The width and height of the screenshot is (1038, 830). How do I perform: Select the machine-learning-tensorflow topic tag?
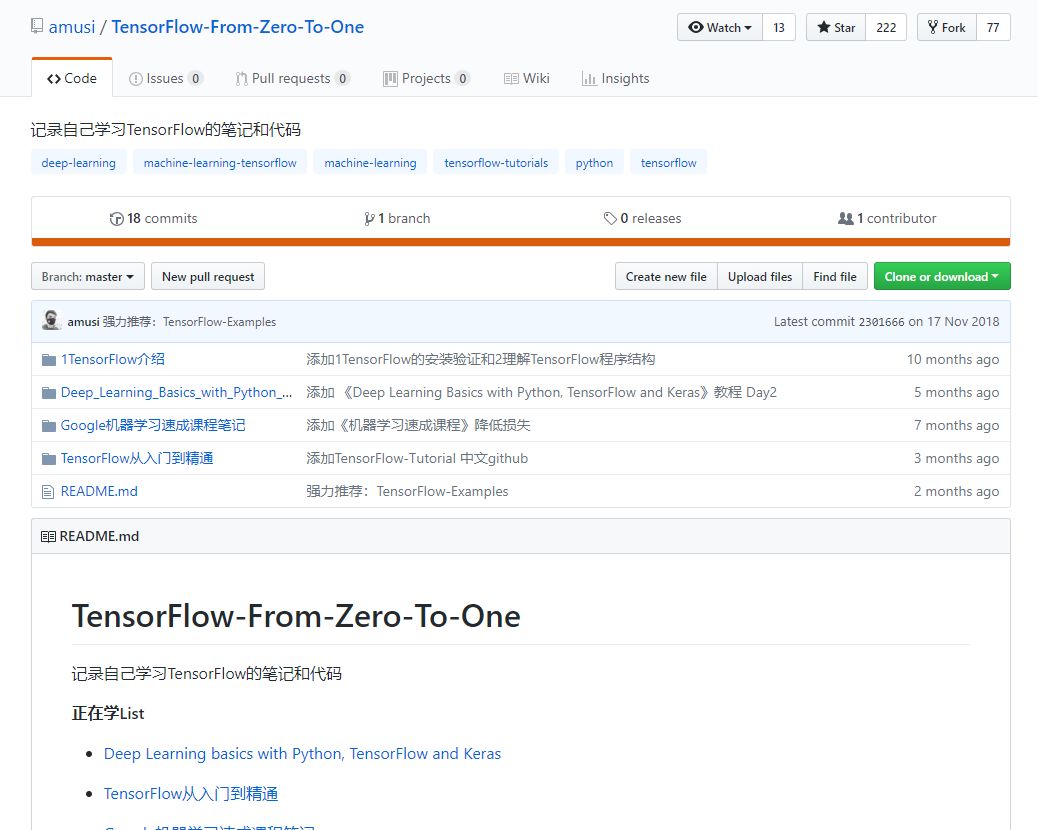pos(220,163)
